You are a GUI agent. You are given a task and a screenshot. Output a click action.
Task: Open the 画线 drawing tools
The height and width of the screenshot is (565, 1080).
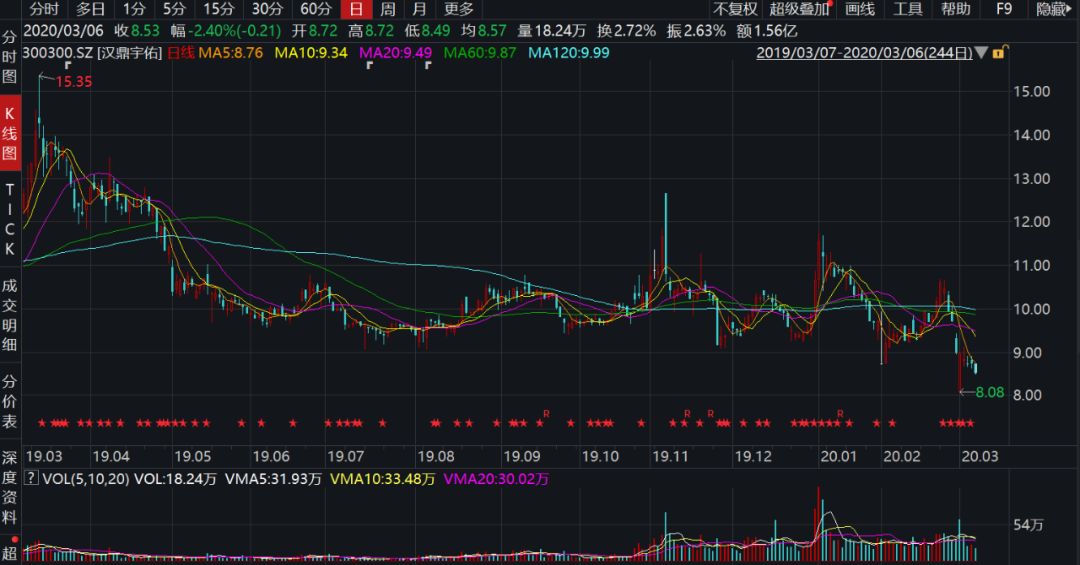(860, 9)
